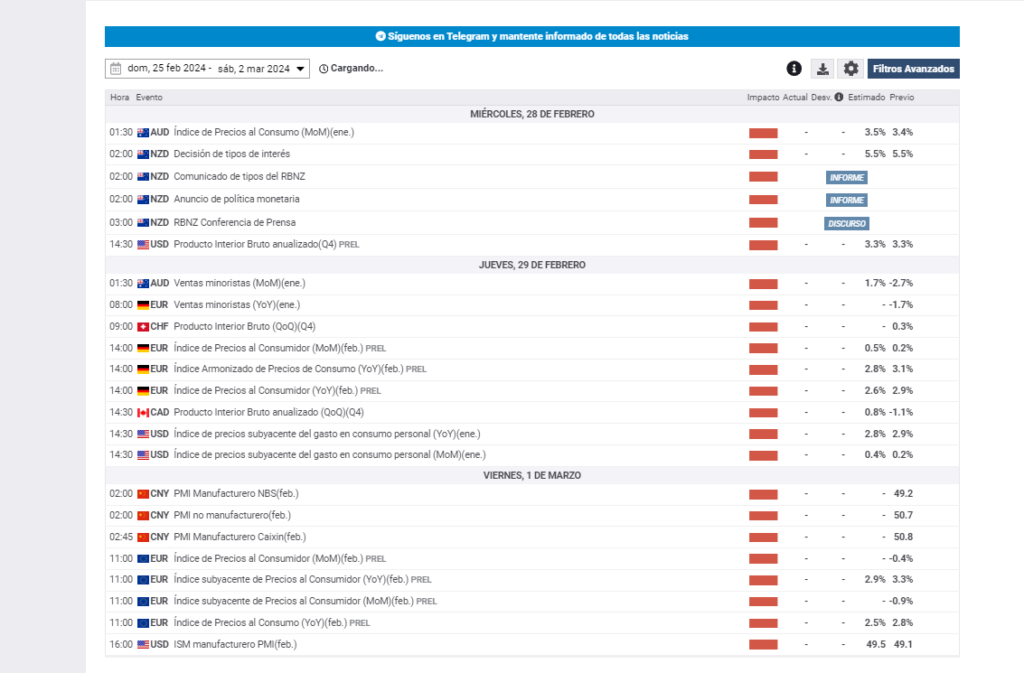Click the info icon in the calendar toolbar
This screenshot has height=673, width=1024.
pyautogui.click(x=794, y=69)
